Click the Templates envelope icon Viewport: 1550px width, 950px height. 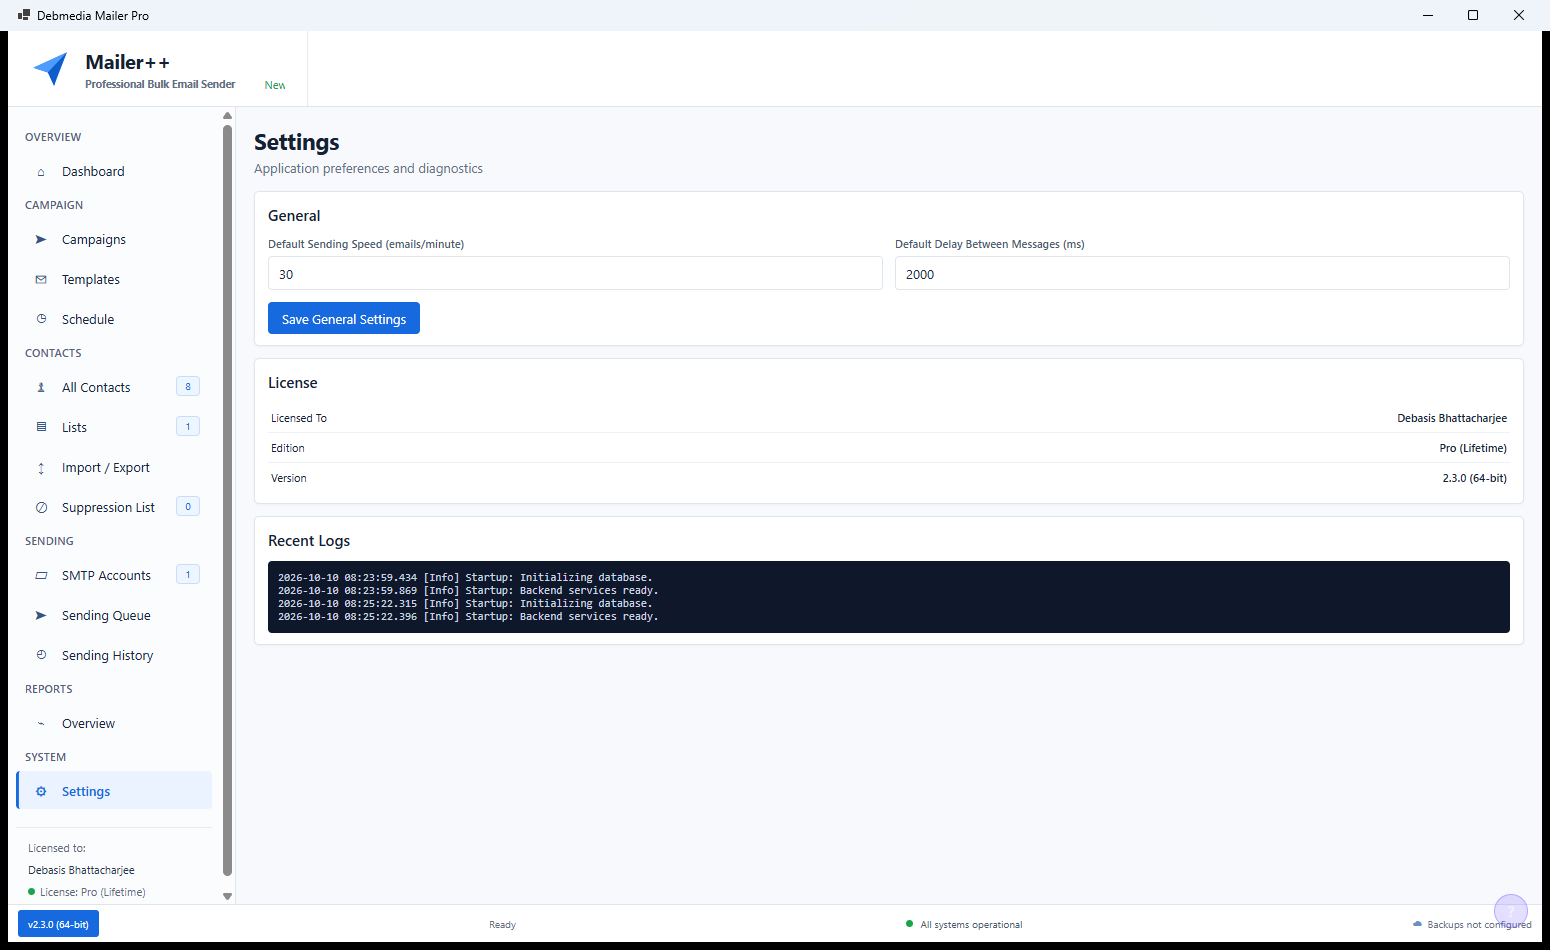pos(41,280)
